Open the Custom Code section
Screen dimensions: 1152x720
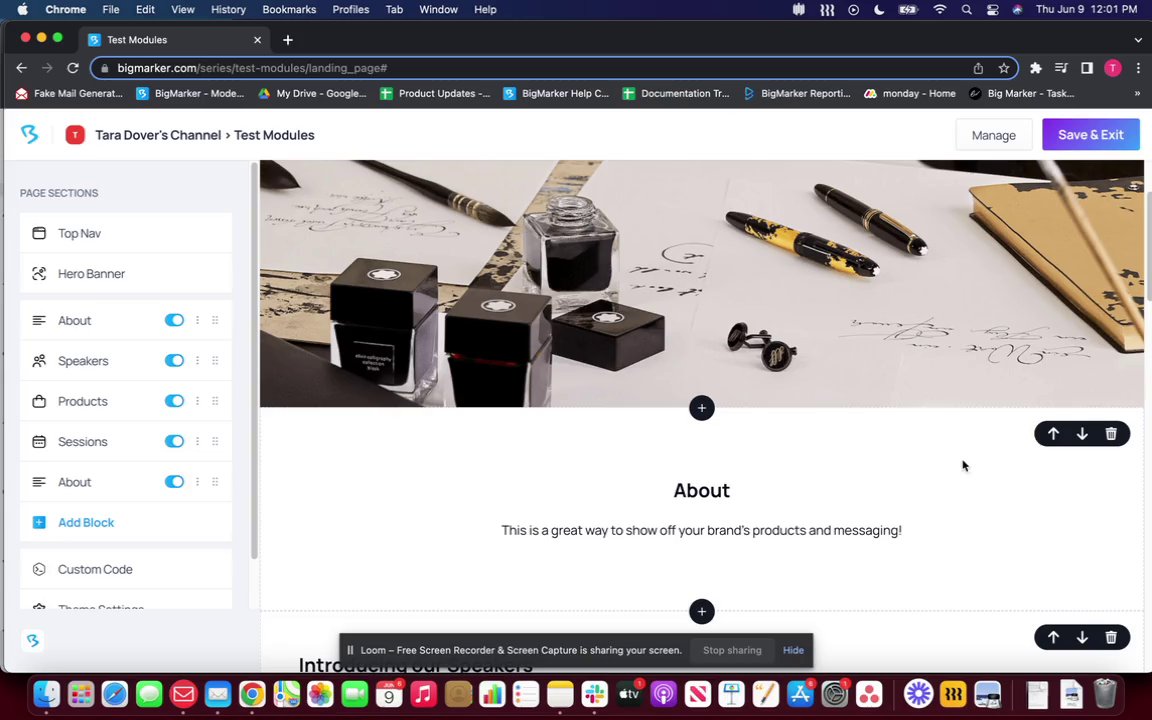pyautogui.click(x=126, y=569)
